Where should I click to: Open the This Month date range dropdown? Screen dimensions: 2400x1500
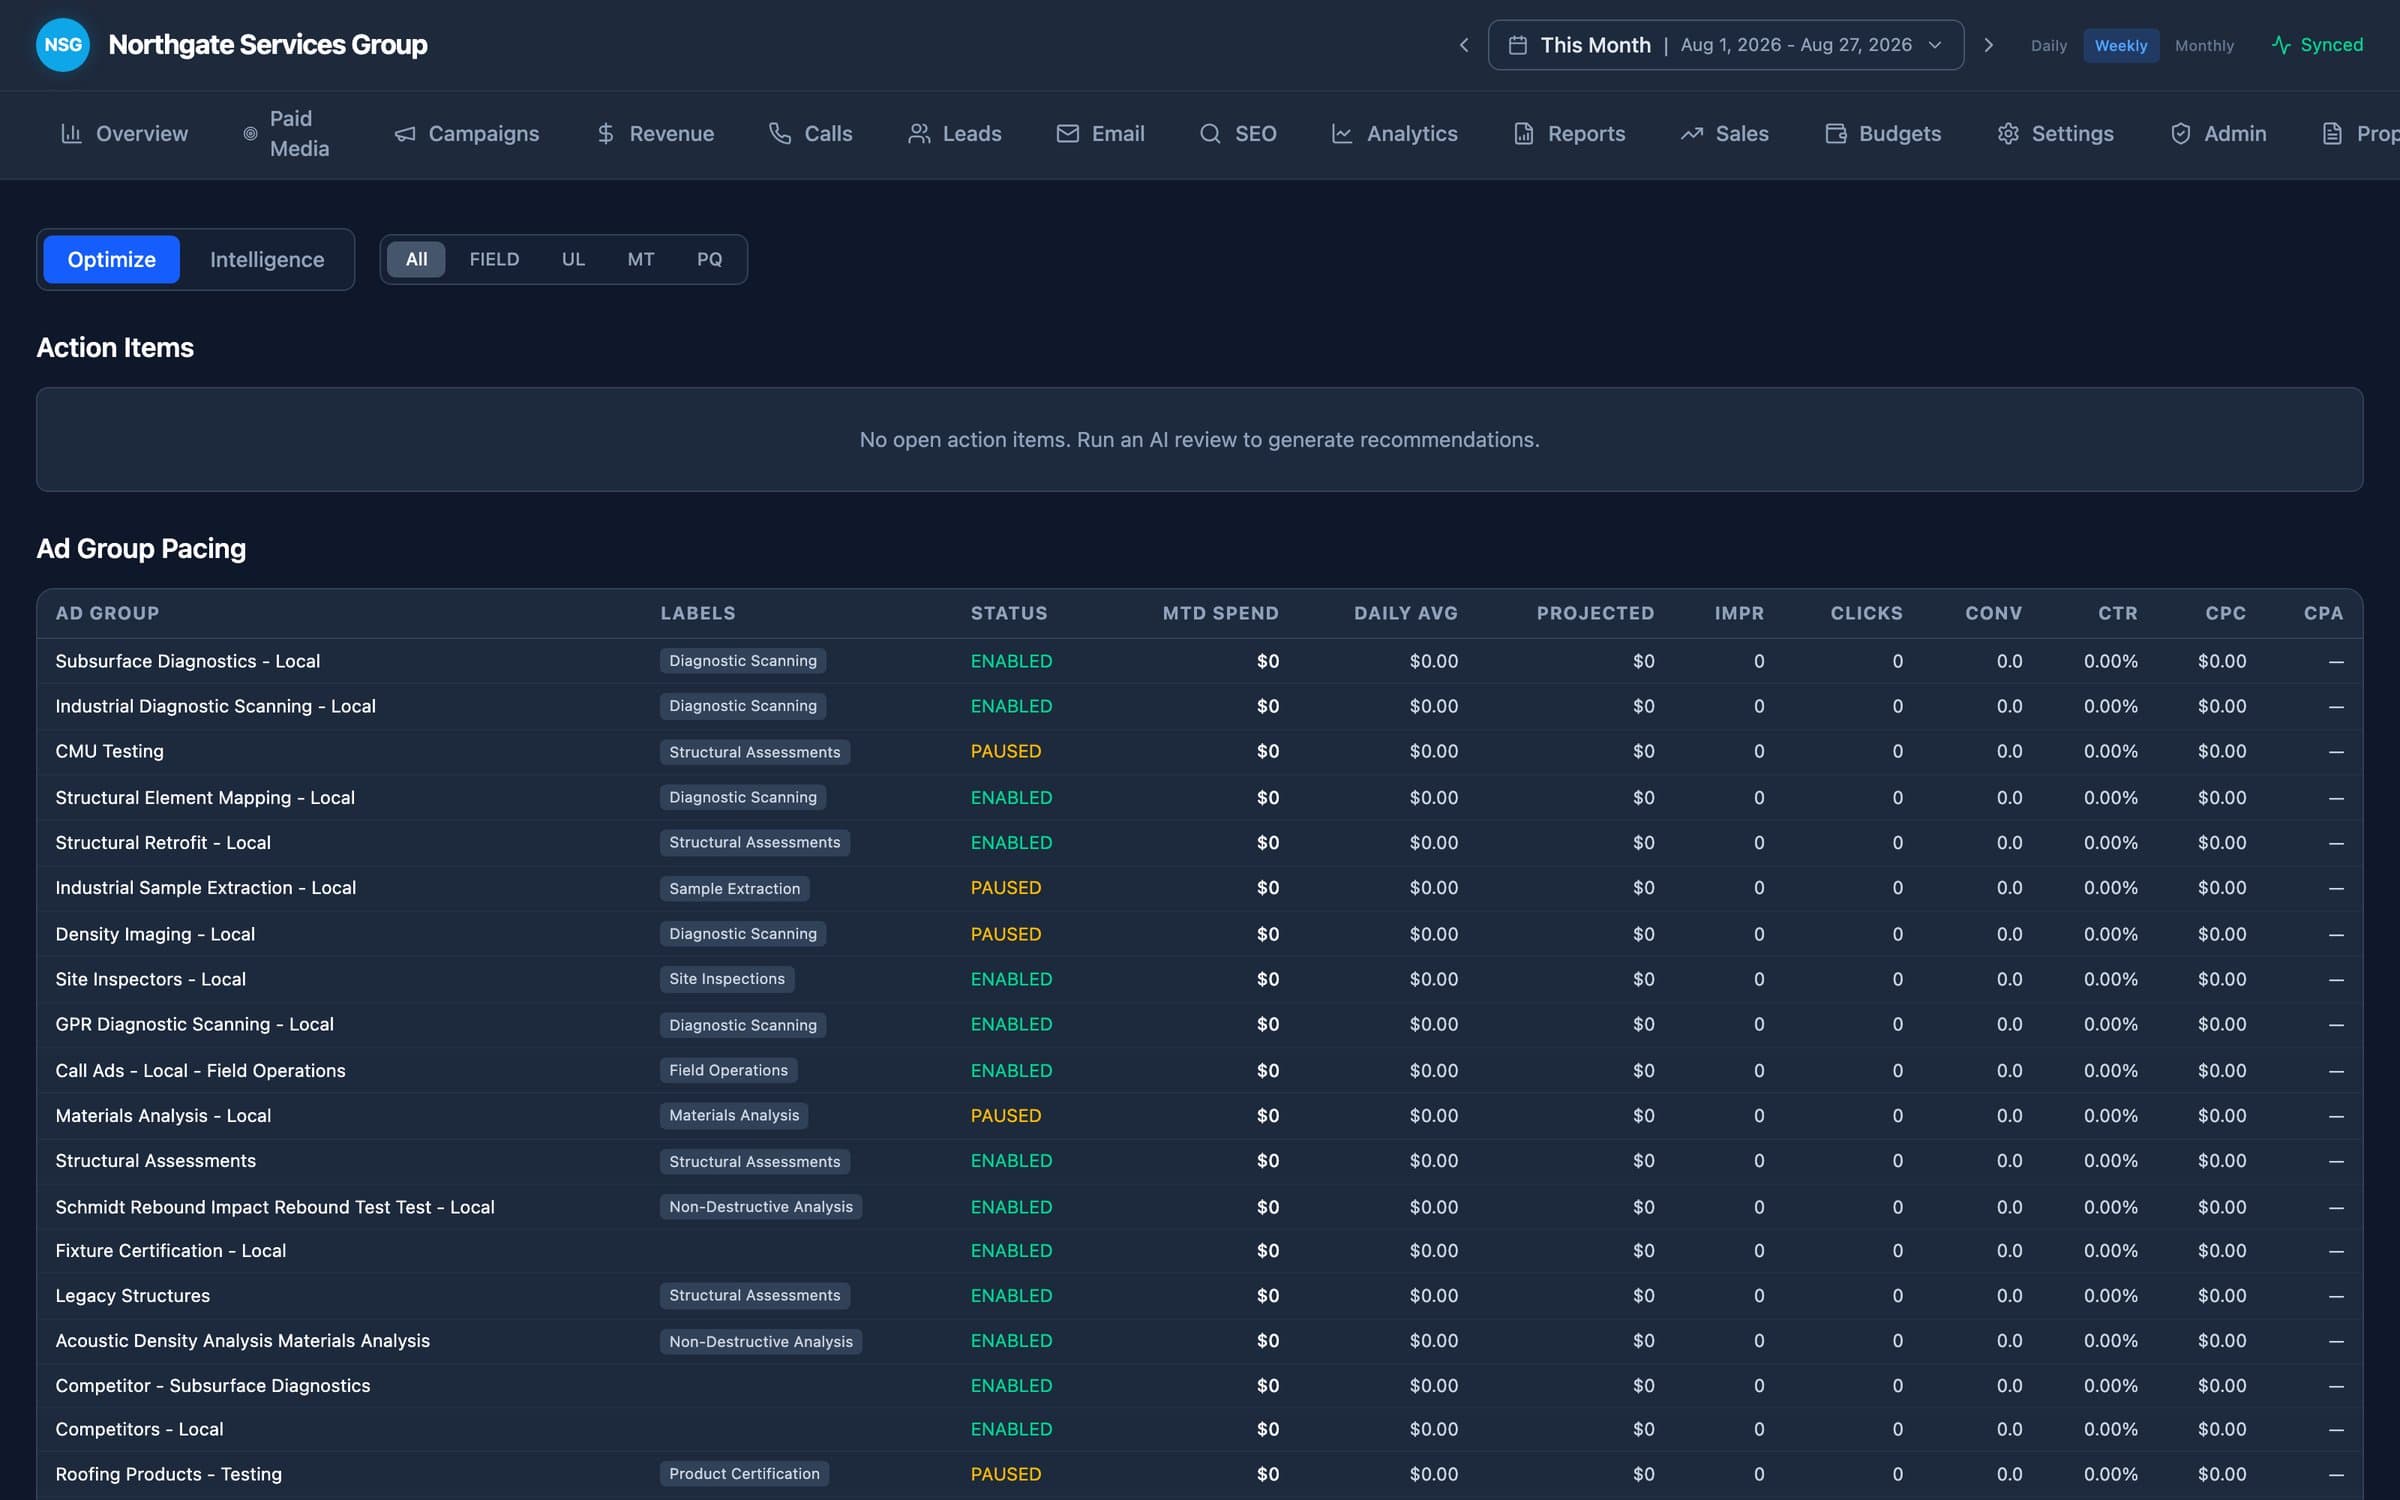coord(1725,45)
